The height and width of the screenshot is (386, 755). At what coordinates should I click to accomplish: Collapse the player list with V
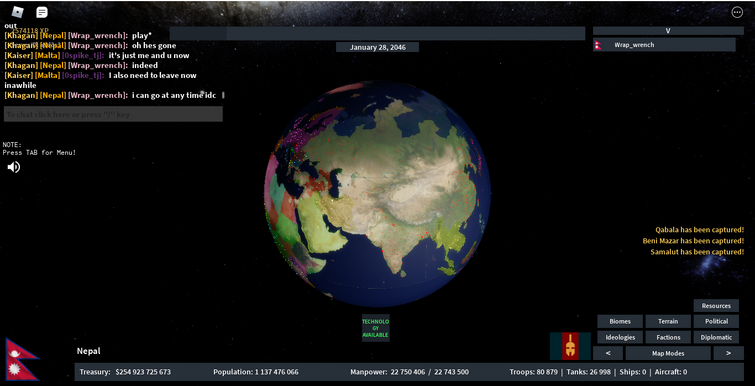[668, 31]
